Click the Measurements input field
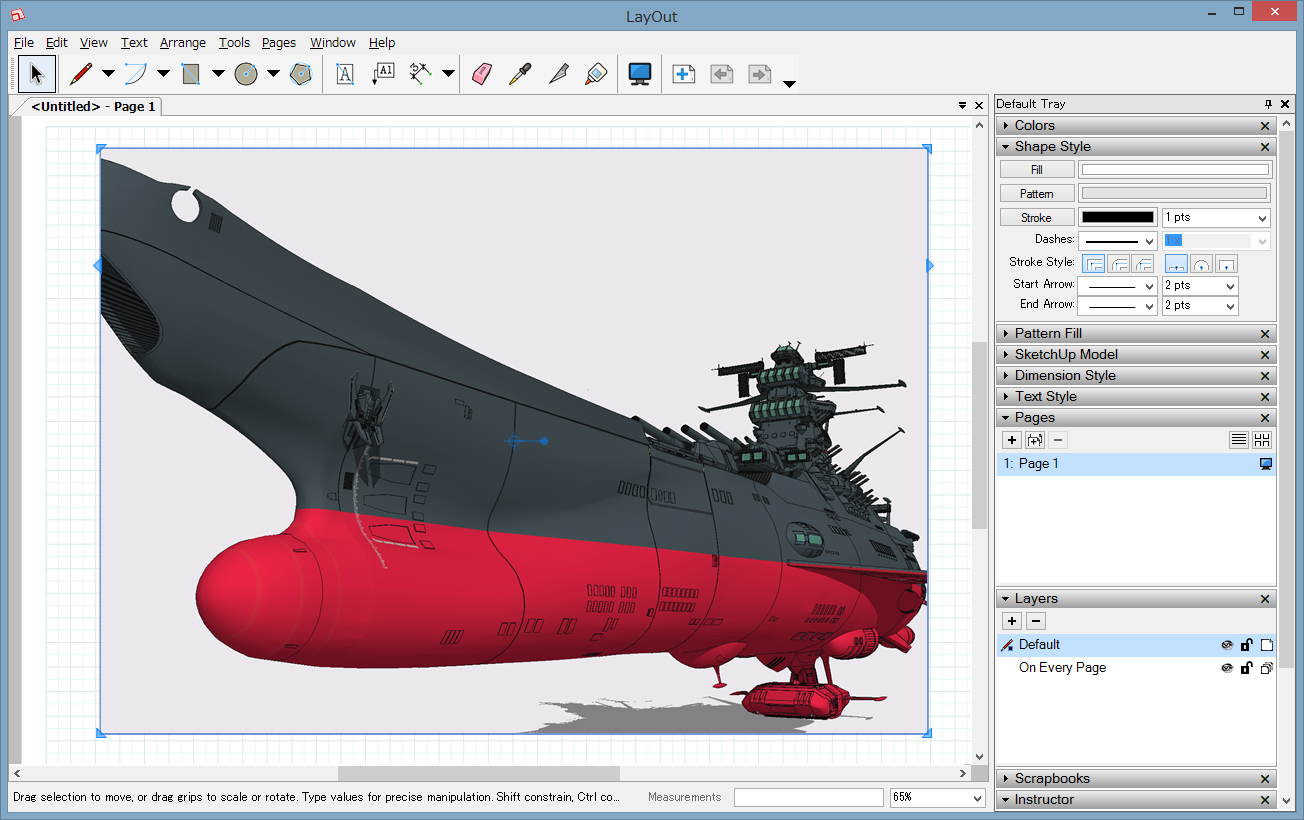This screenshot has width=1304, height=820. pyautogui.click(x=809, y=797)
